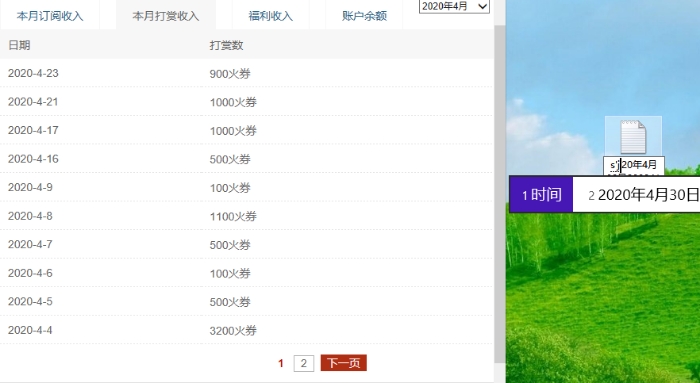Select date cell 2020-4-23
This screenshot has height=383, width=700.
click(x=33, y=73)
